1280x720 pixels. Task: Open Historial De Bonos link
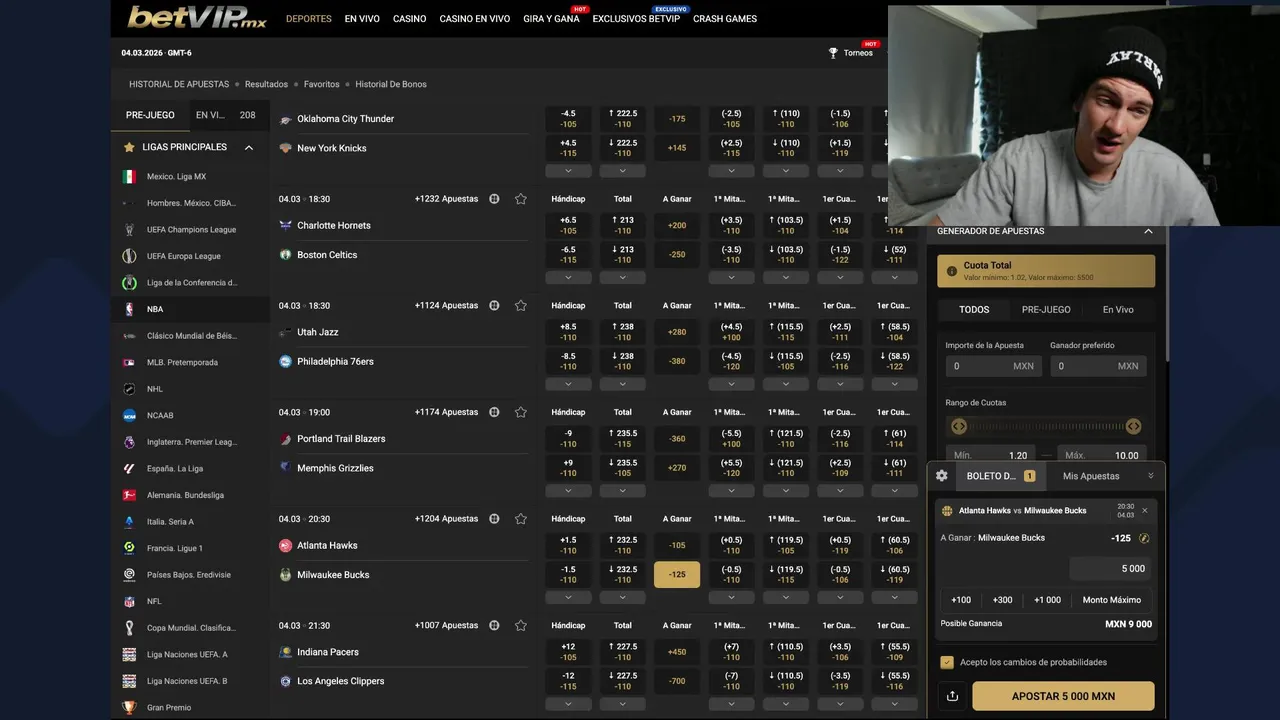tap(391, 85)
